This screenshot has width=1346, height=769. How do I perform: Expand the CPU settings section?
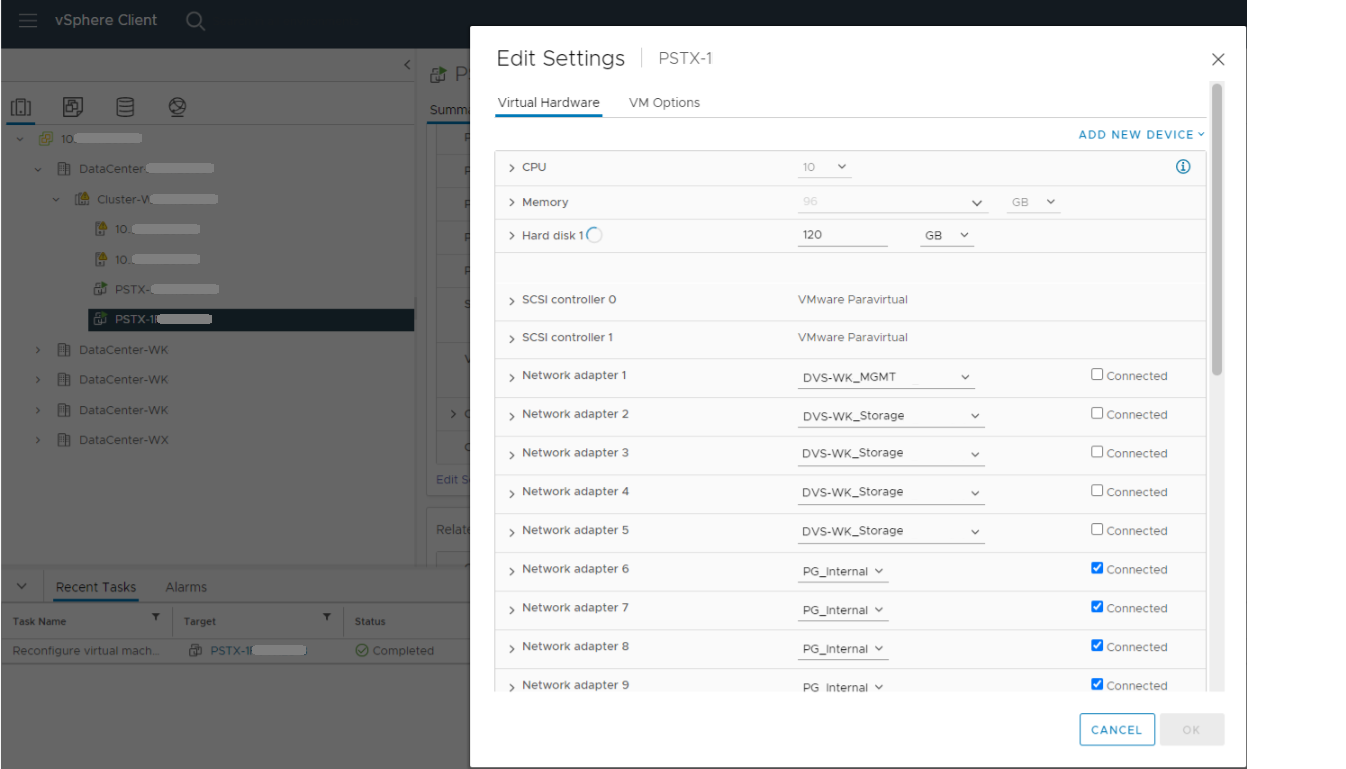[511, 166]
